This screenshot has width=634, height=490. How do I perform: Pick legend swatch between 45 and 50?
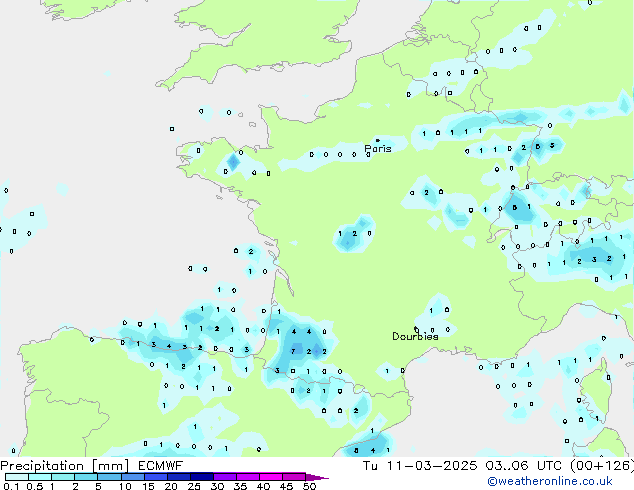294,477
